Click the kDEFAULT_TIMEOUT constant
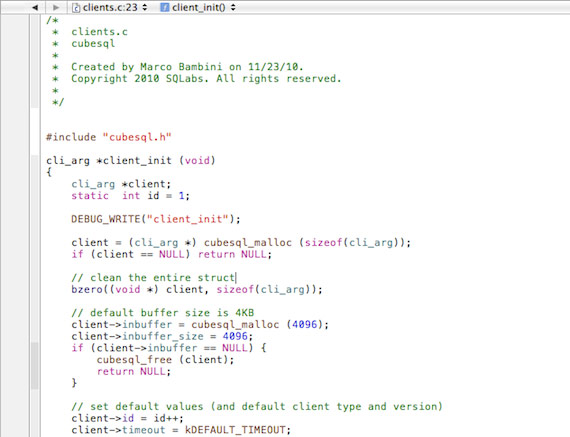This screenshot has width=570, height=437. click(x=235, y=430)
